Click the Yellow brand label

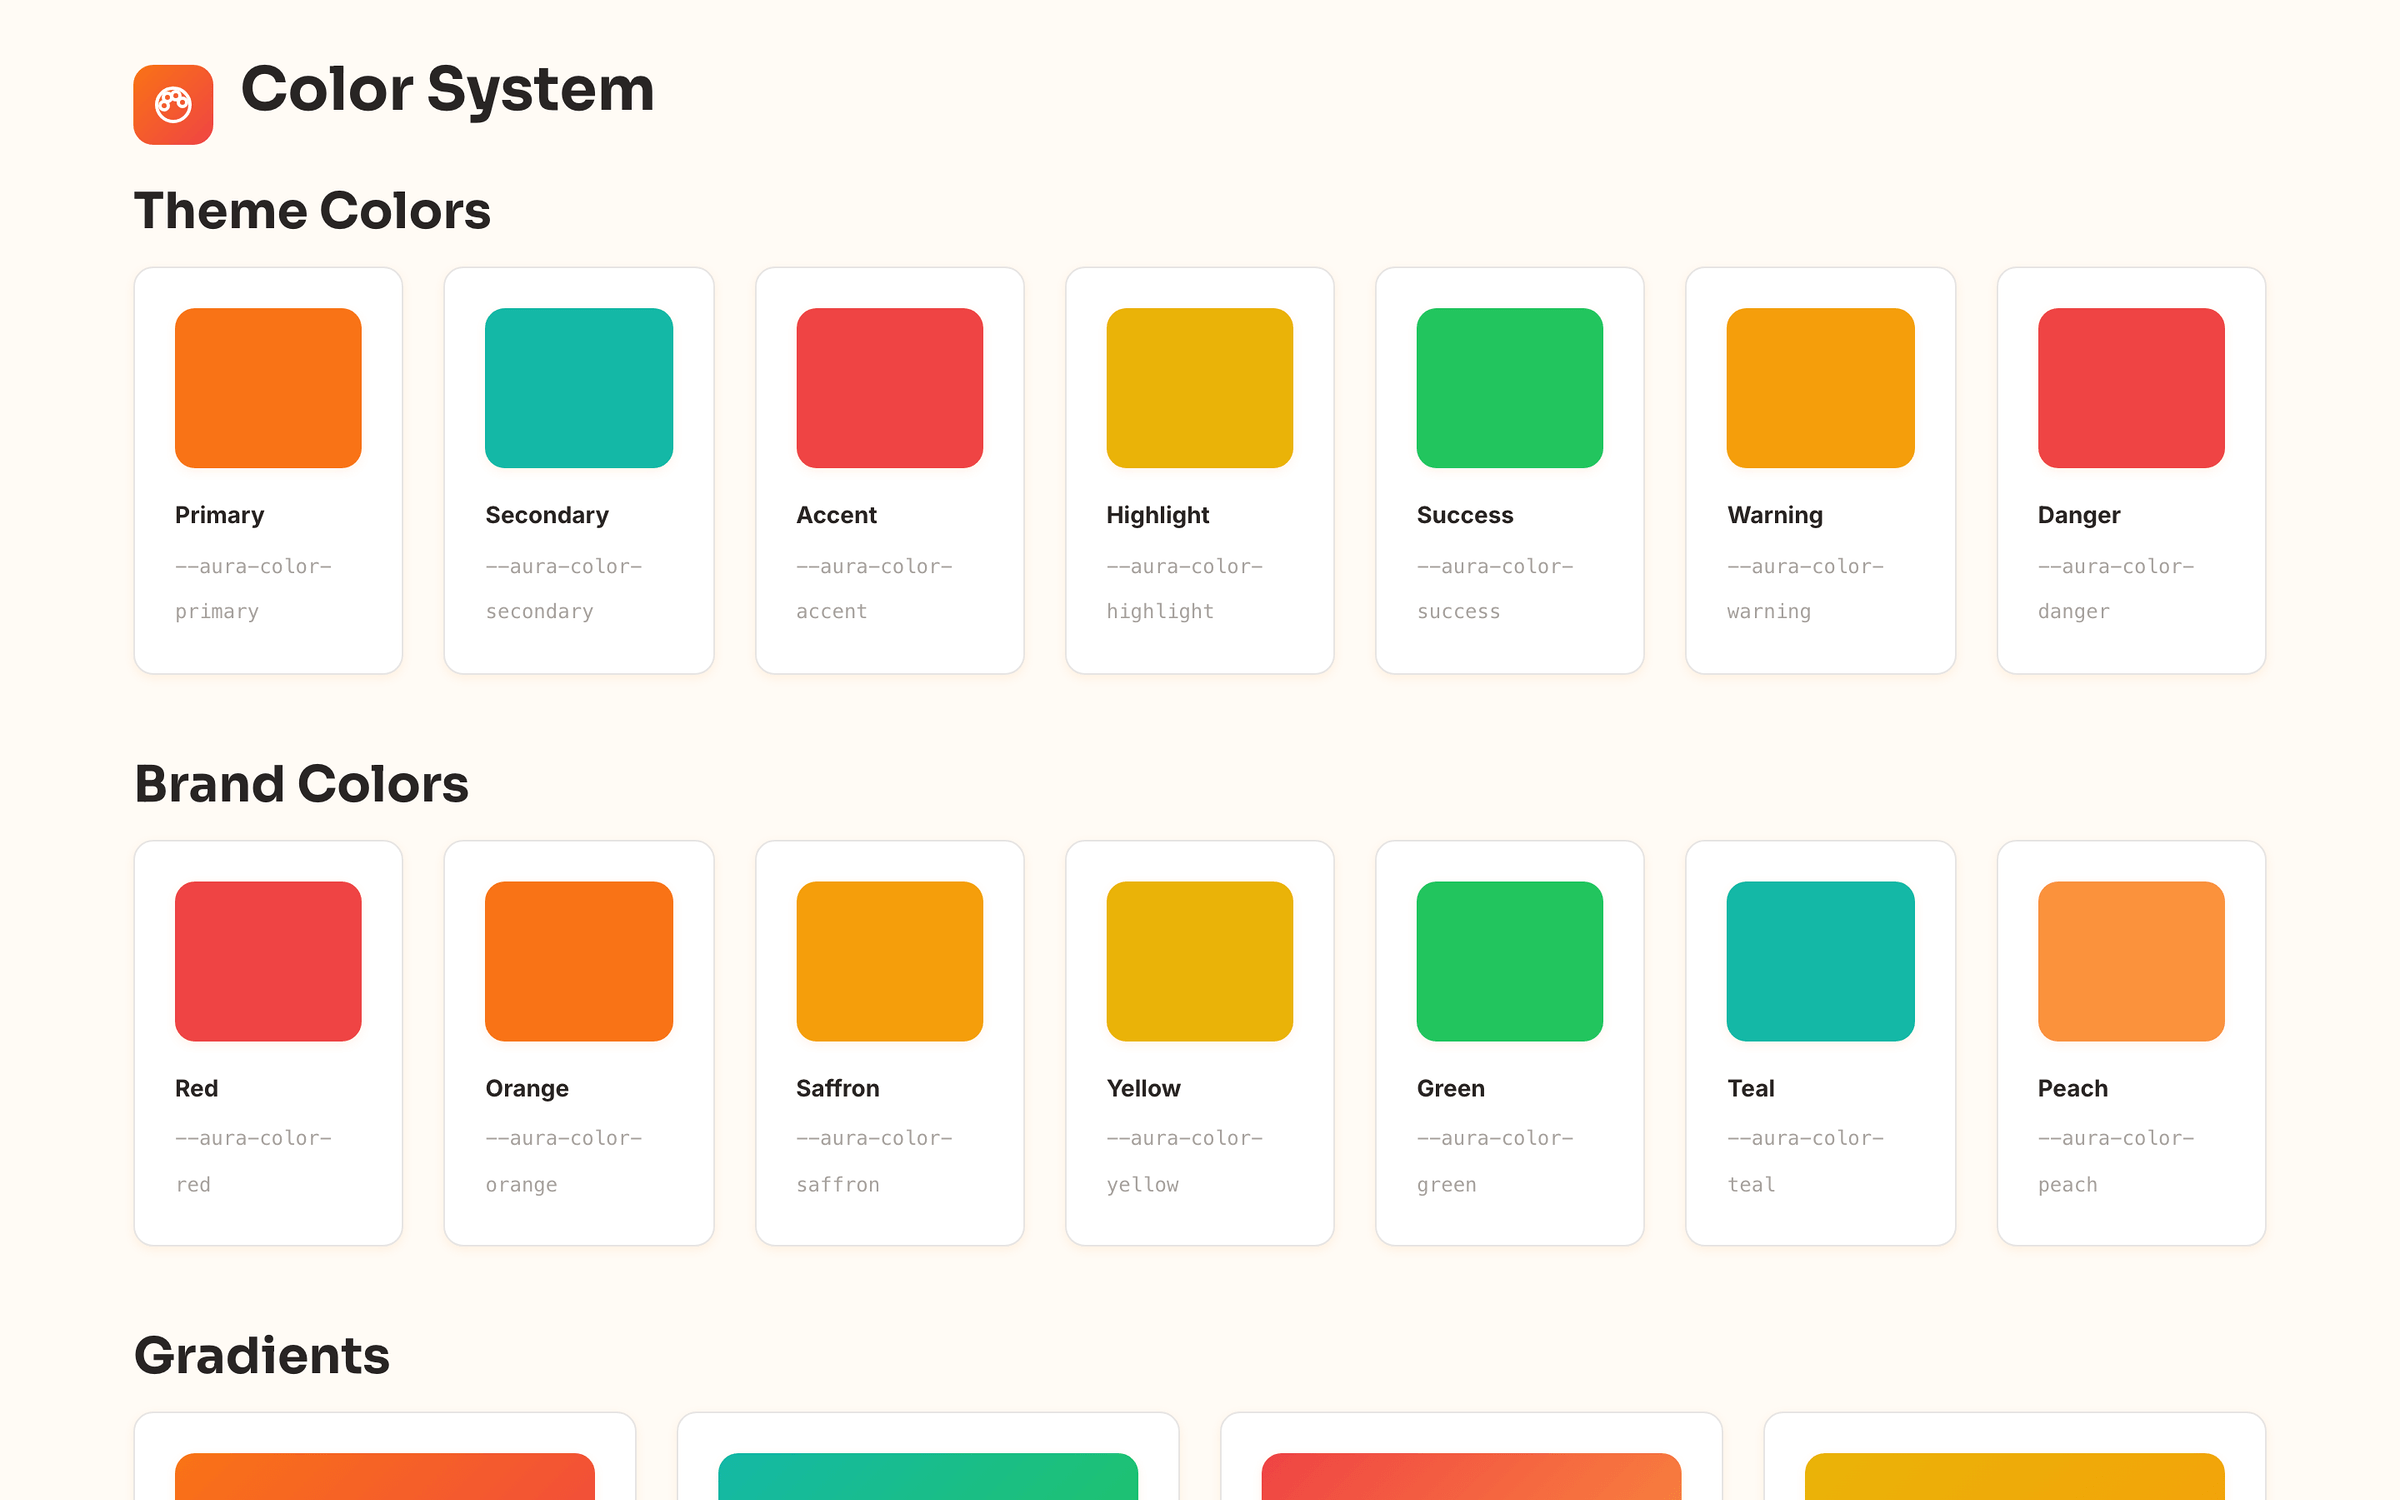coord(1143,1088)
